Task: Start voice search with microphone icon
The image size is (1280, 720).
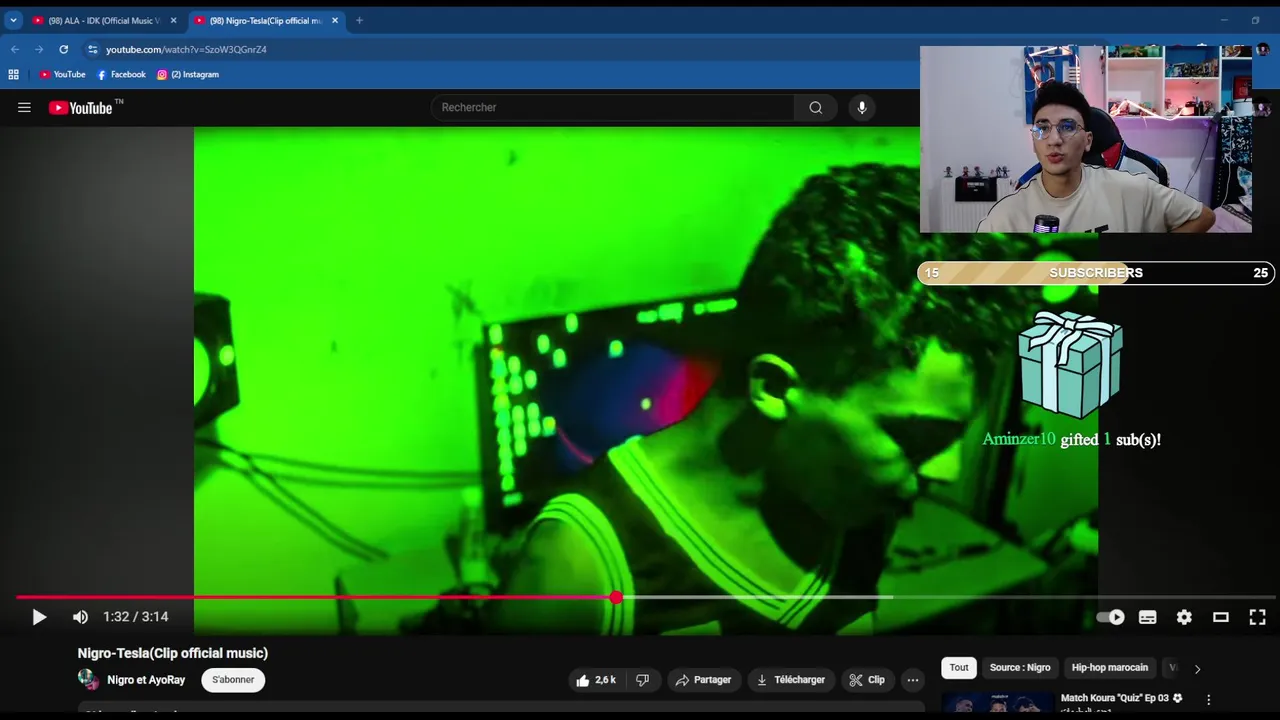Action: pos(861,108)
